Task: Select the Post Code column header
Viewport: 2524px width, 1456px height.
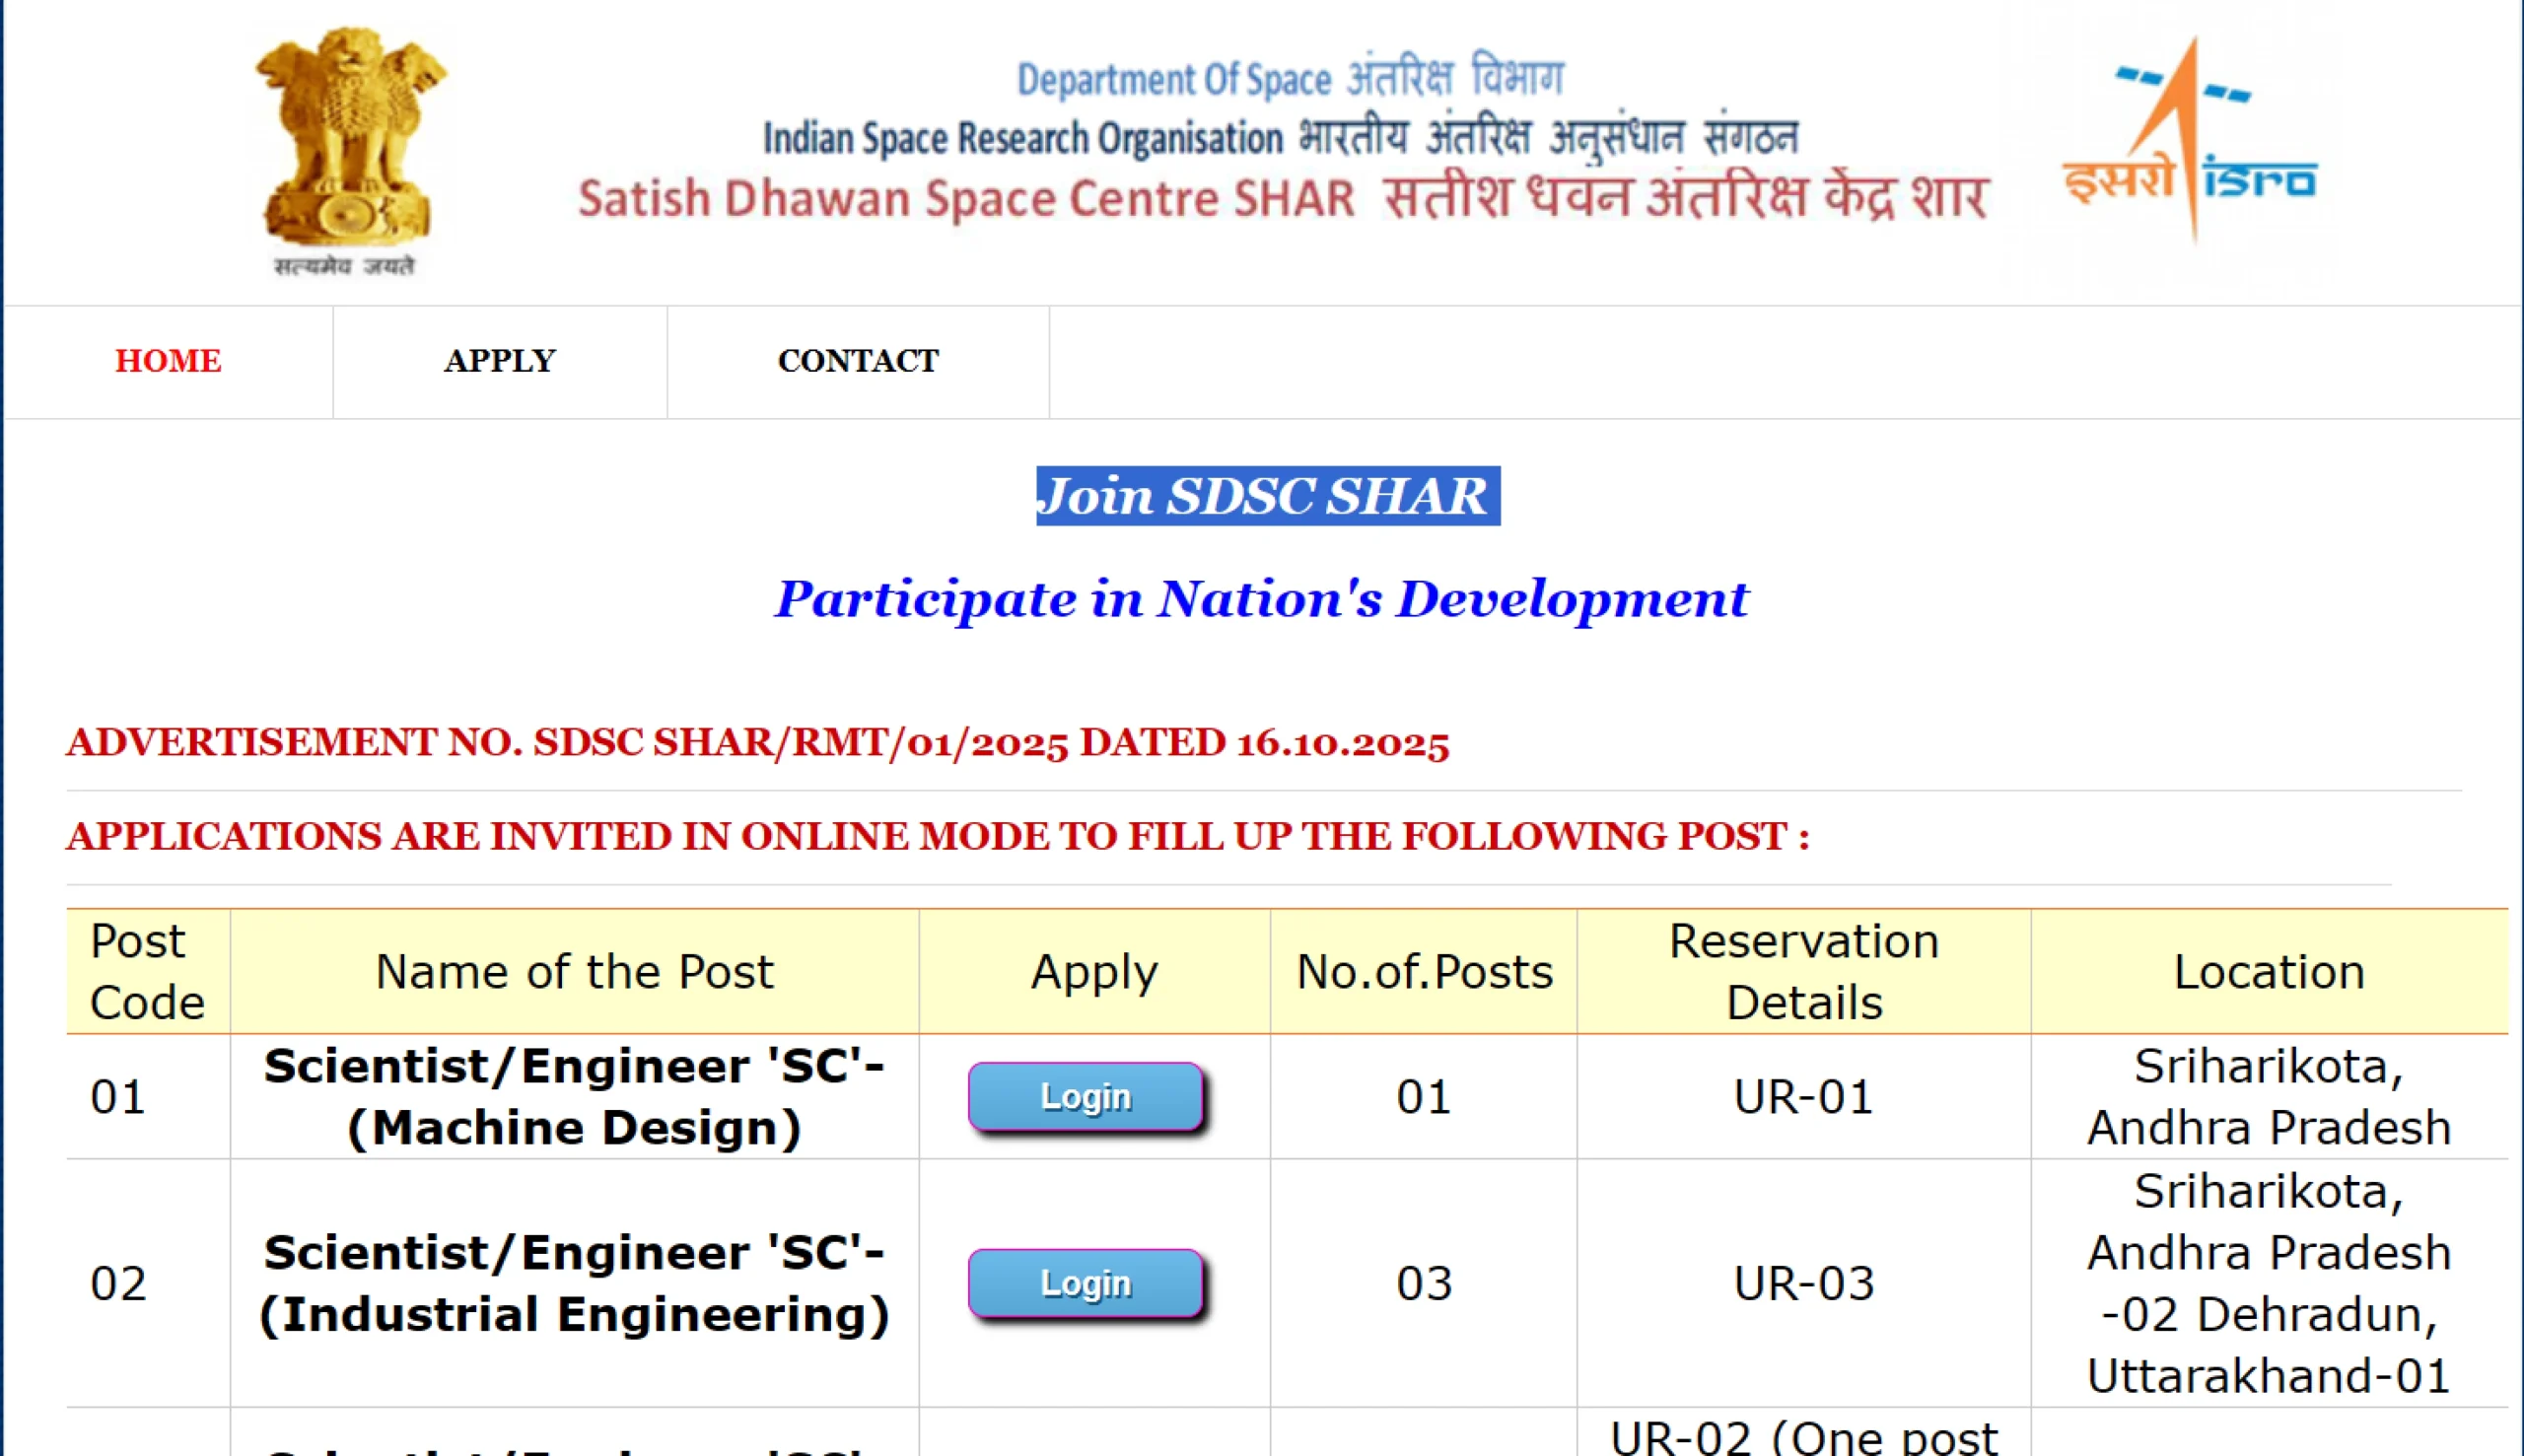Action: tap(147, 971)
